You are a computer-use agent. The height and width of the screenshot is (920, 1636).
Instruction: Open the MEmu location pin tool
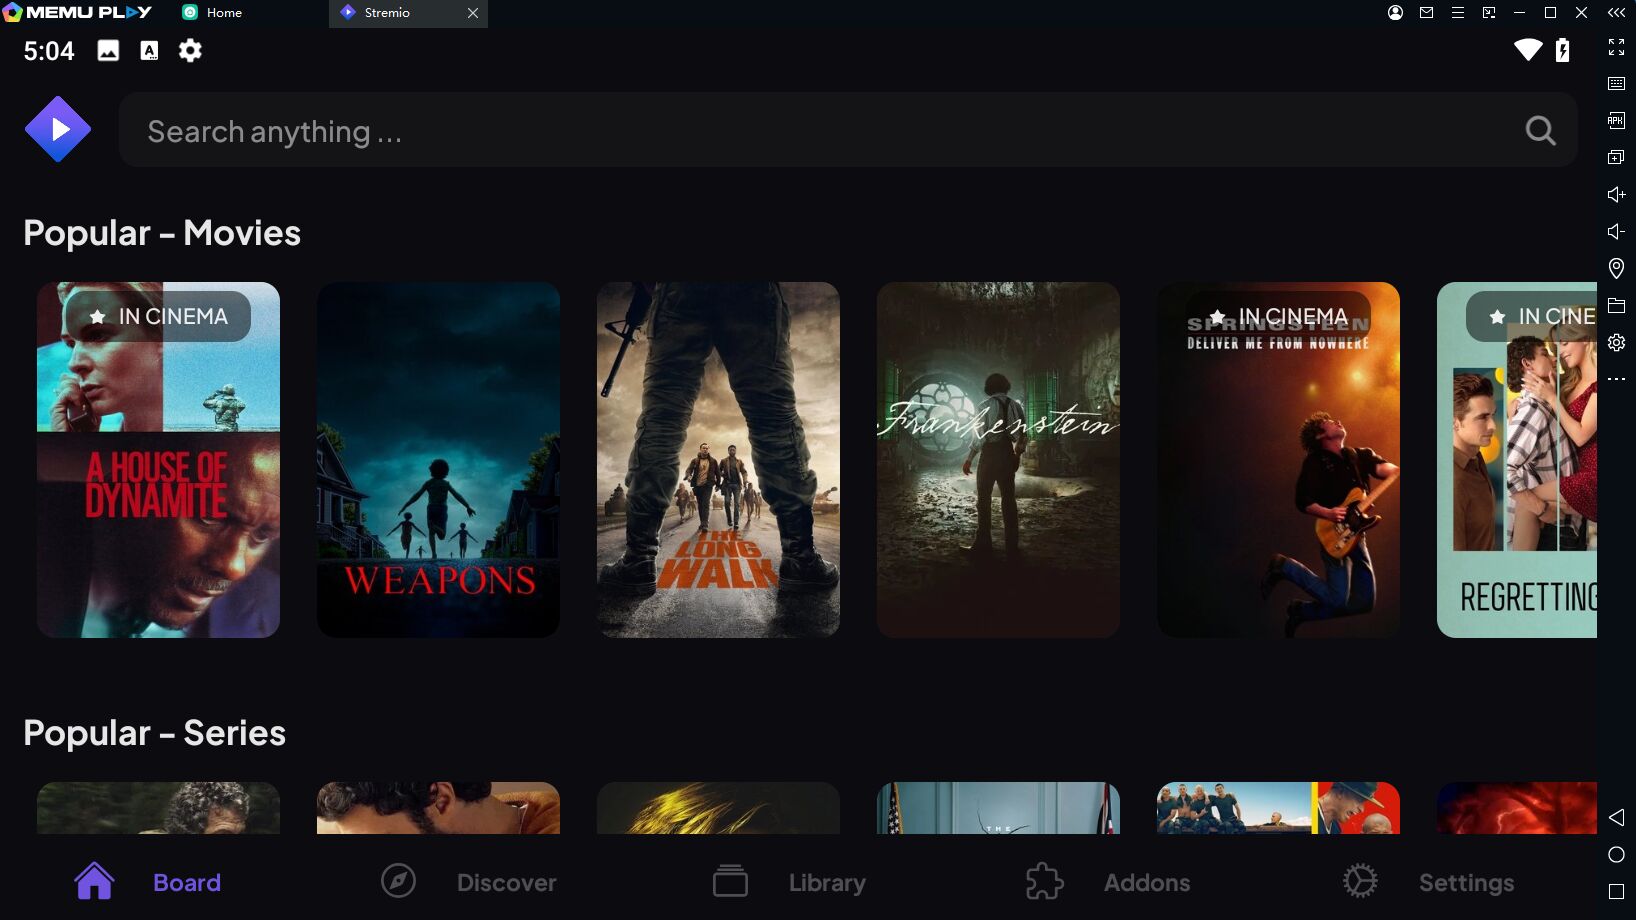1616,268
